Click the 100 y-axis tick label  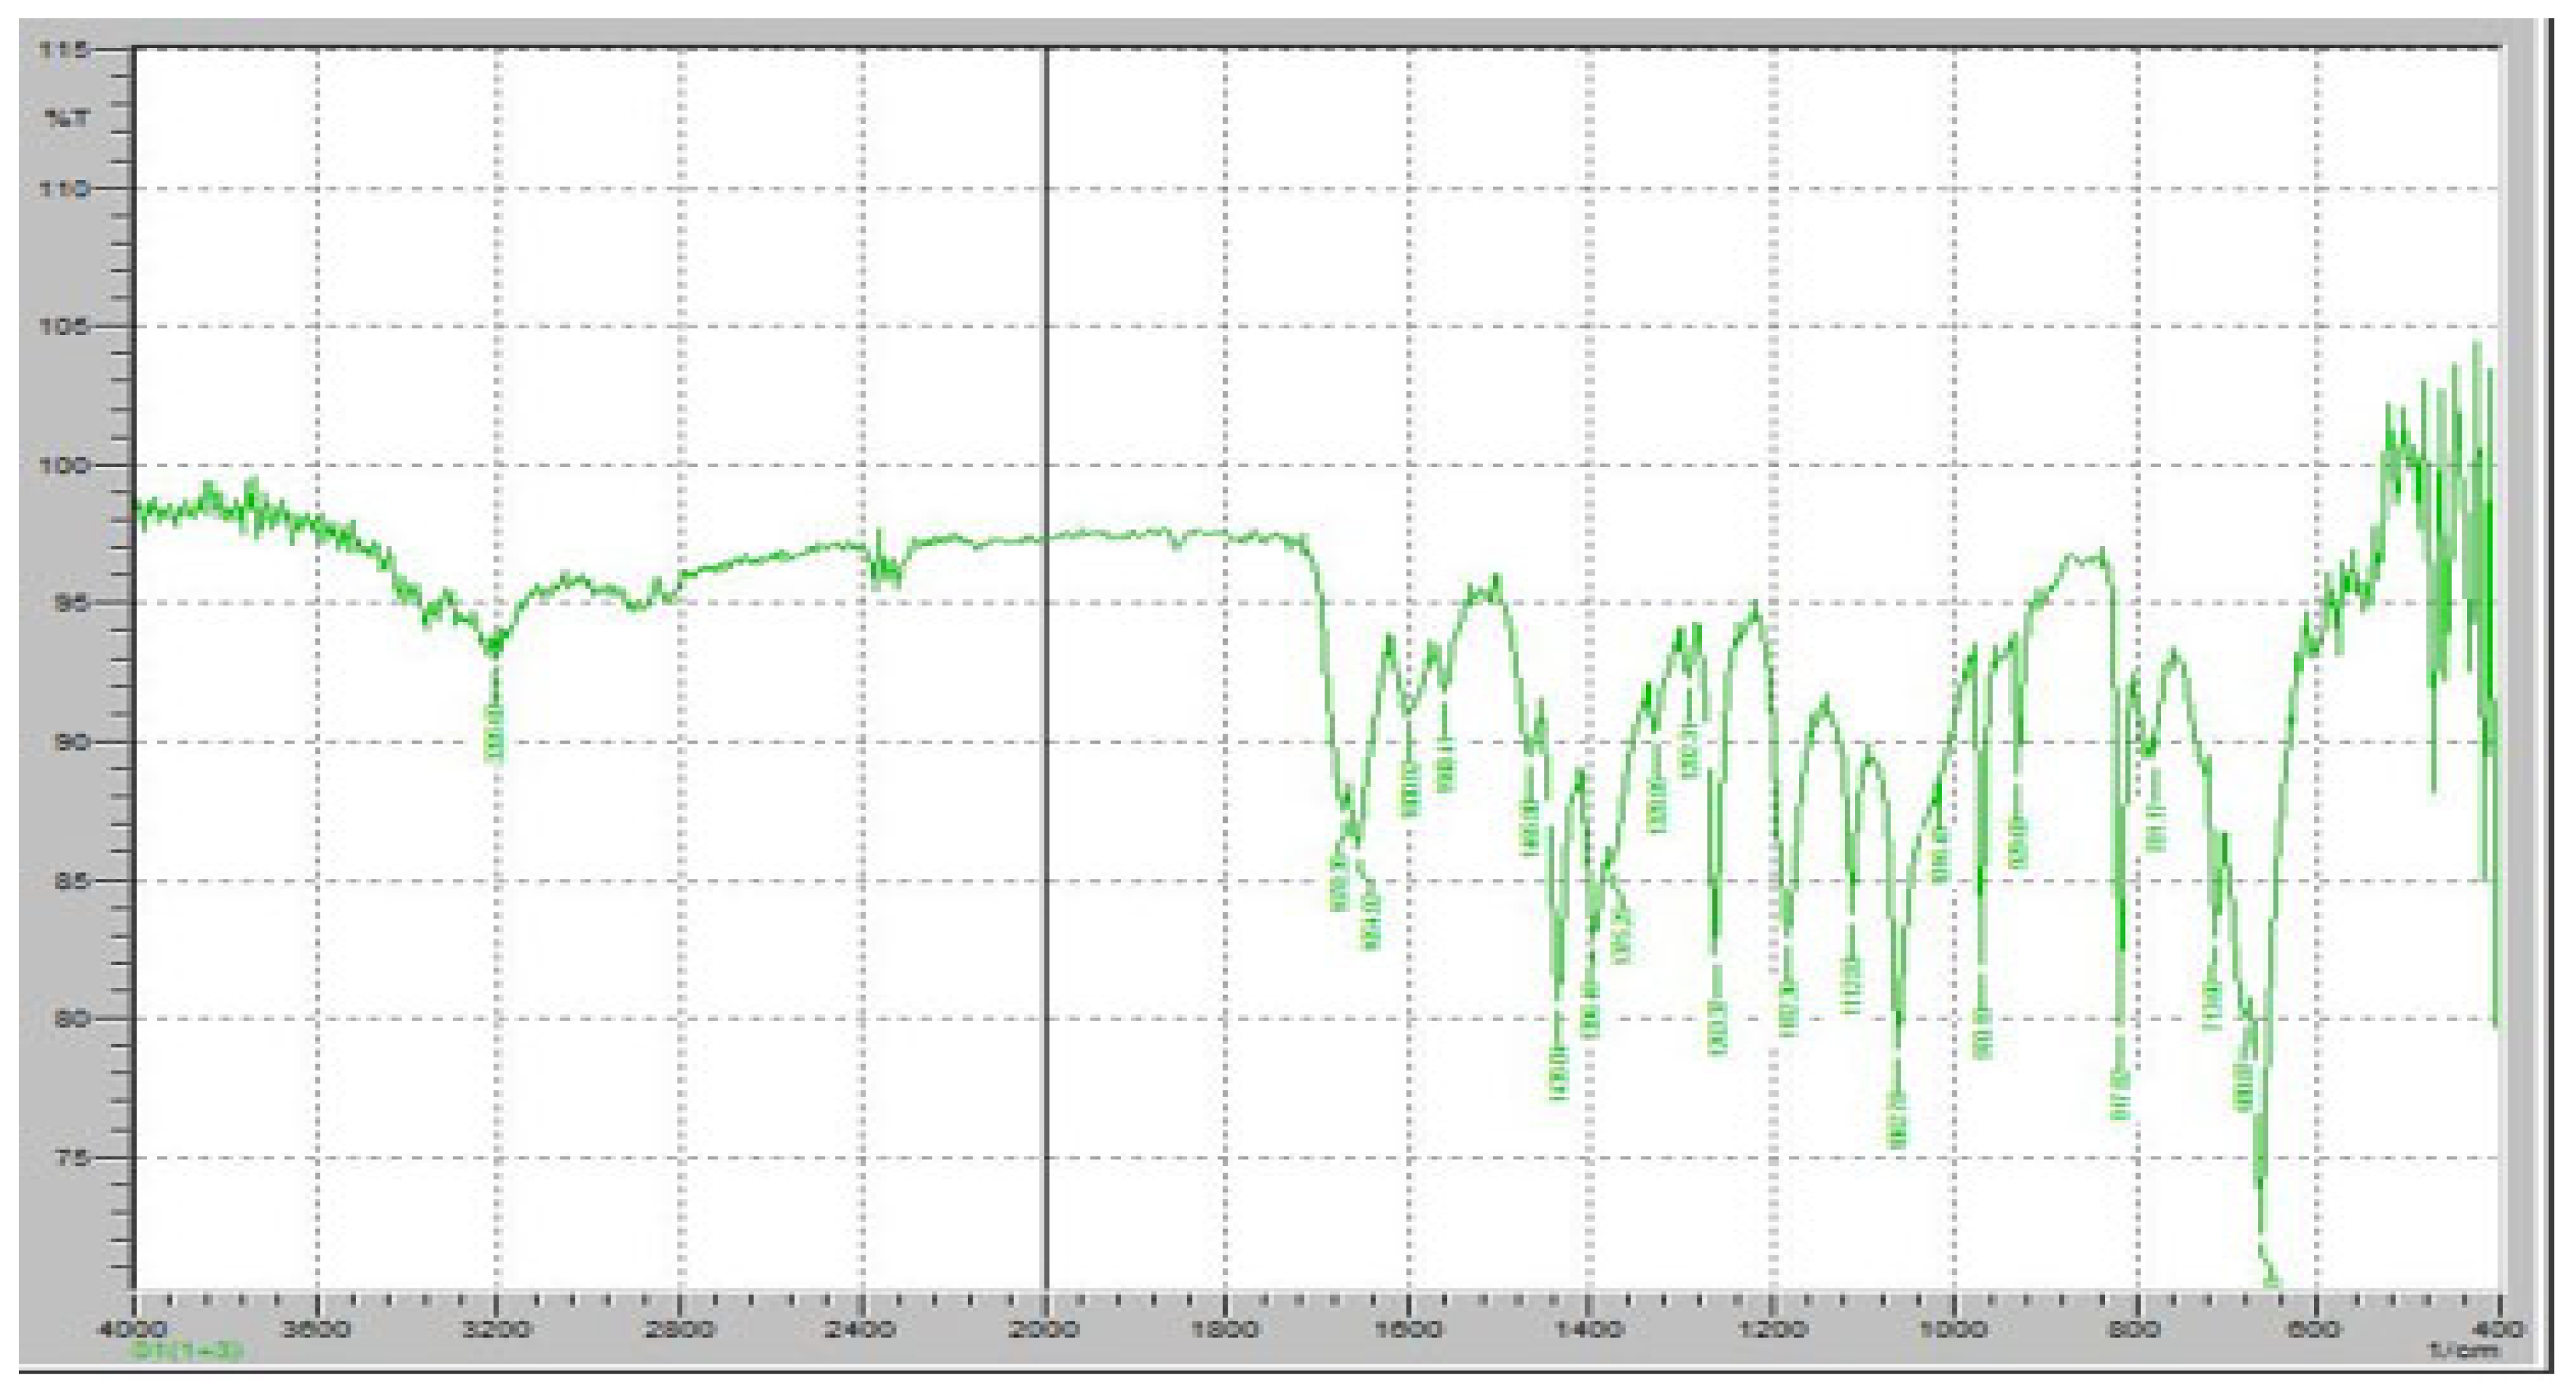(65, 465)
